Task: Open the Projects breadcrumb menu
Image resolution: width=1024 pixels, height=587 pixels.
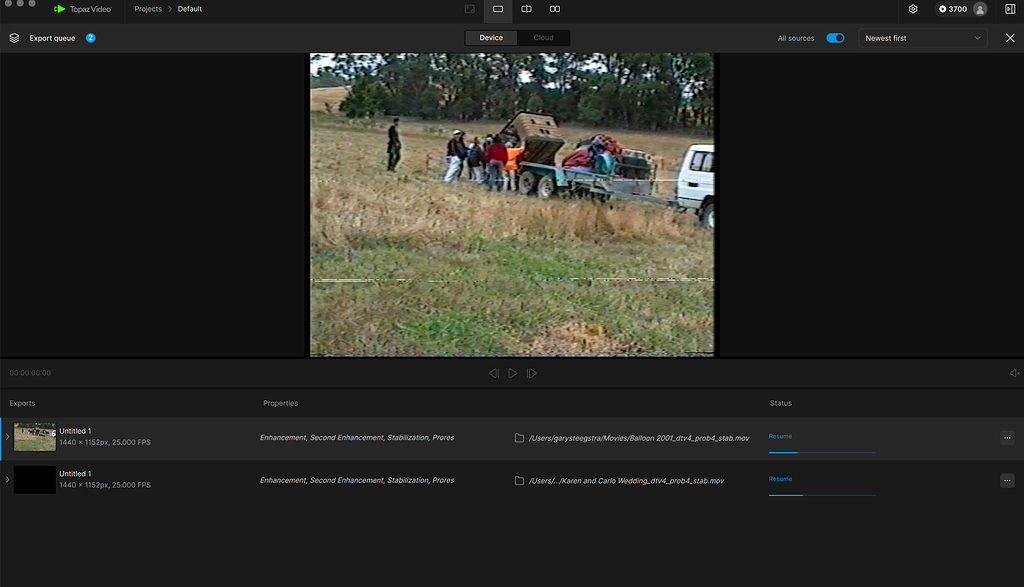Action: (x=147, y=9)
